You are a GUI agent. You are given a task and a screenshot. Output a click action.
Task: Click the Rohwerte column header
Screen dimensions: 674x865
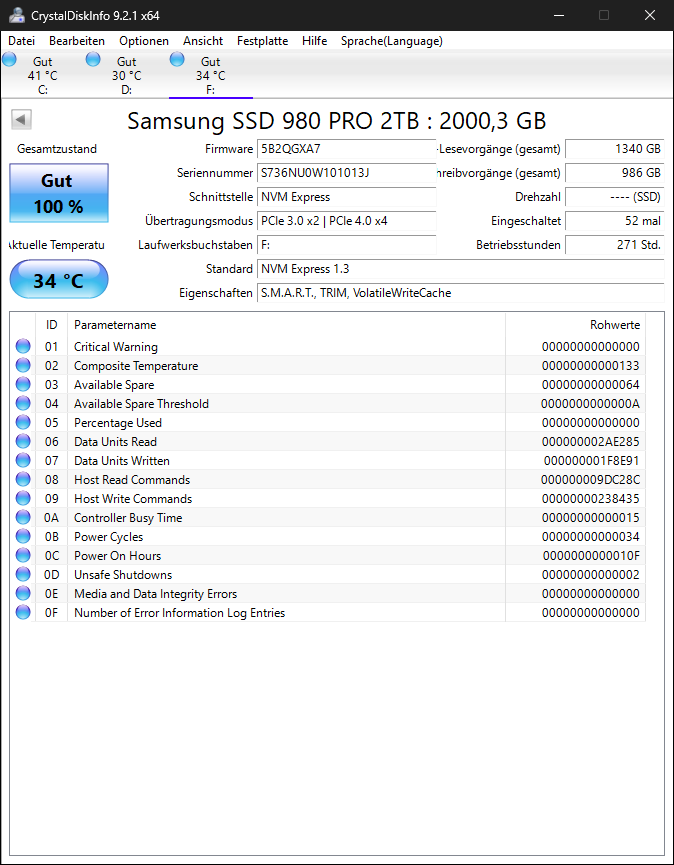575,324
